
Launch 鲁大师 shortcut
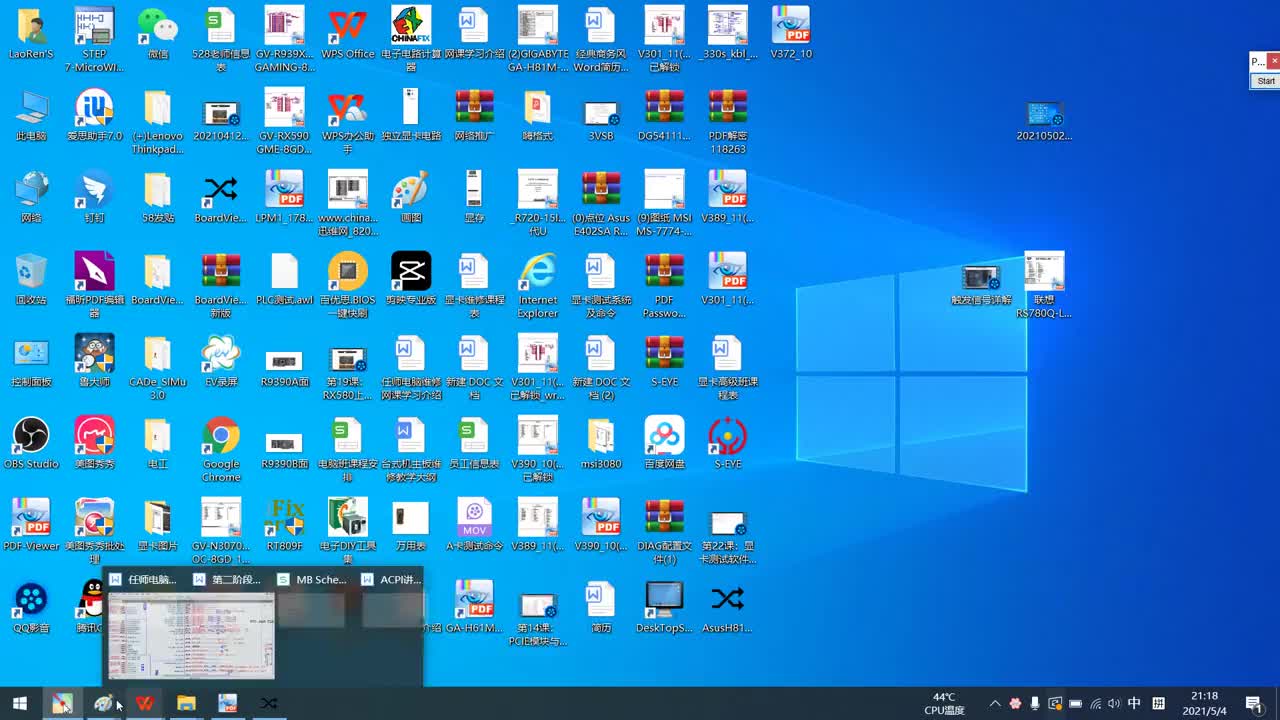click(x=94, y=362)
